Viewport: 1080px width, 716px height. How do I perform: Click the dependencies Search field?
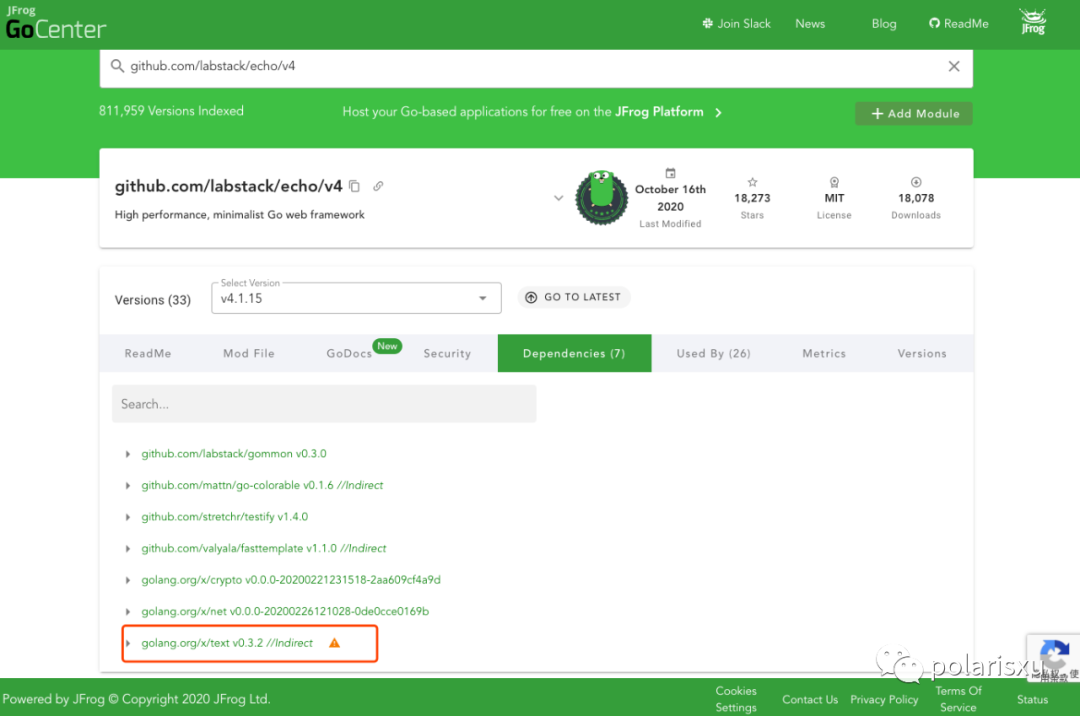(324, 404)
